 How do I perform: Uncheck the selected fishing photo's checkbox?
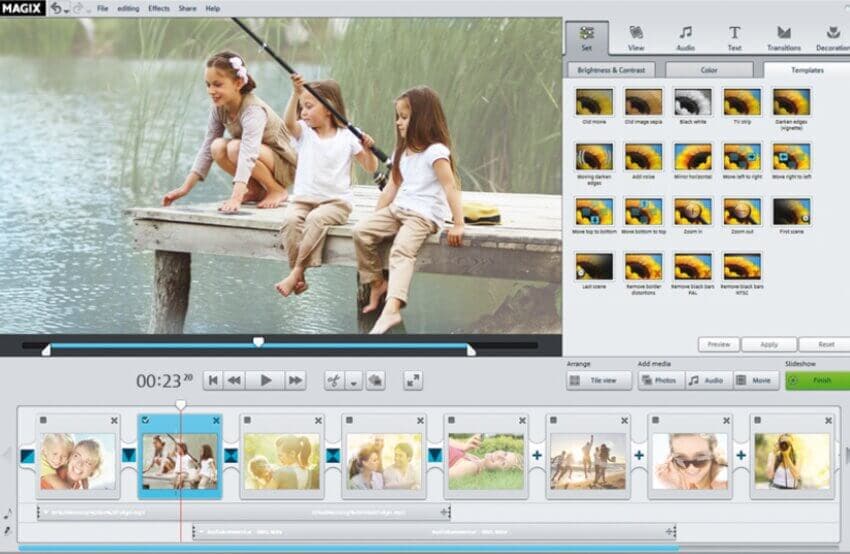click(145, 420)
